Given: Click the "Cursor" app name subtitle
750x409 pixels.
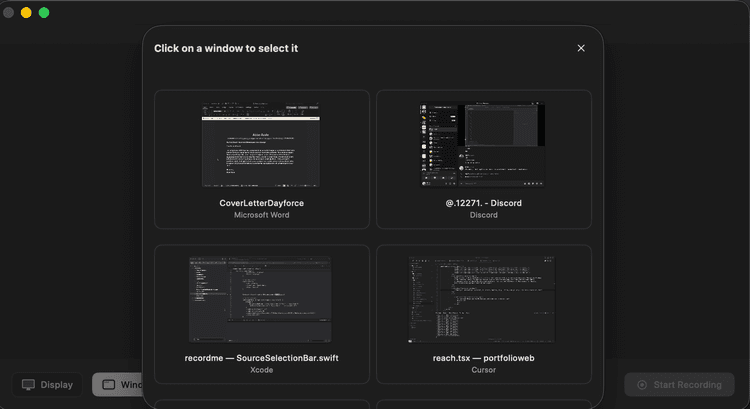Looking at the screenshot, I should coord(483,370).
